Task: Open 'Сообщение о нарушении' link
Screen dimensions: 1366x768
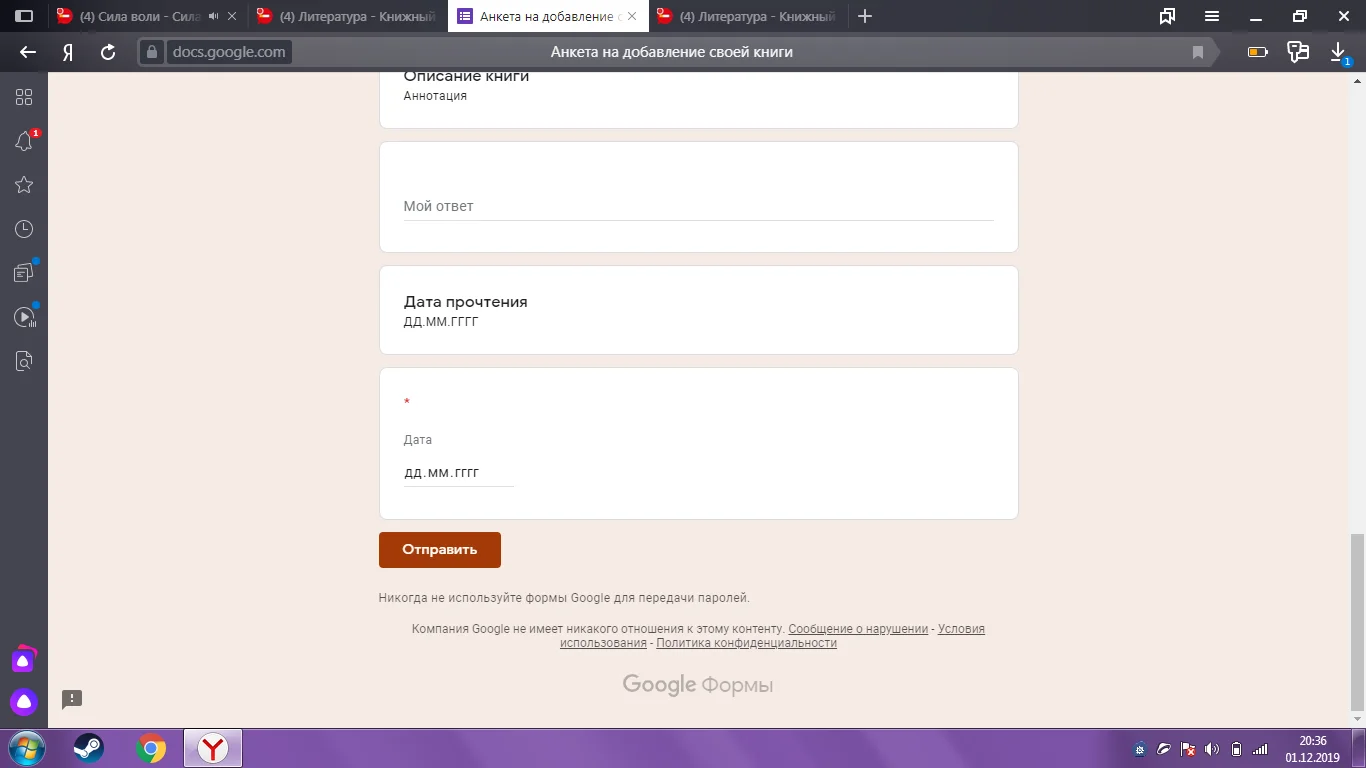Action: (x=858, y=629)
